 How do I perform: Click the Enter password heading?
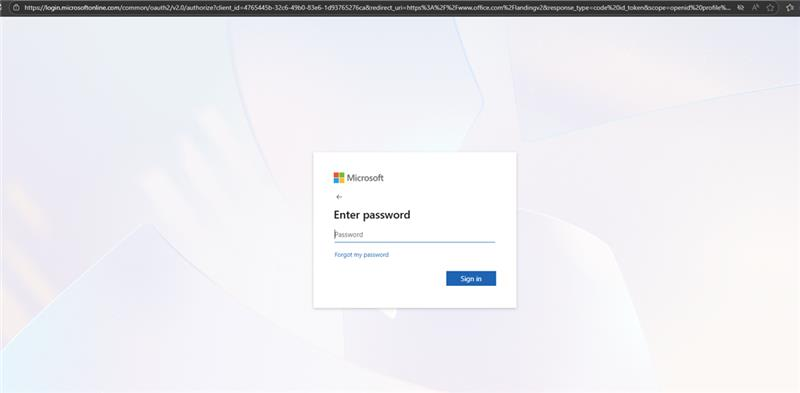pos(372,215)
